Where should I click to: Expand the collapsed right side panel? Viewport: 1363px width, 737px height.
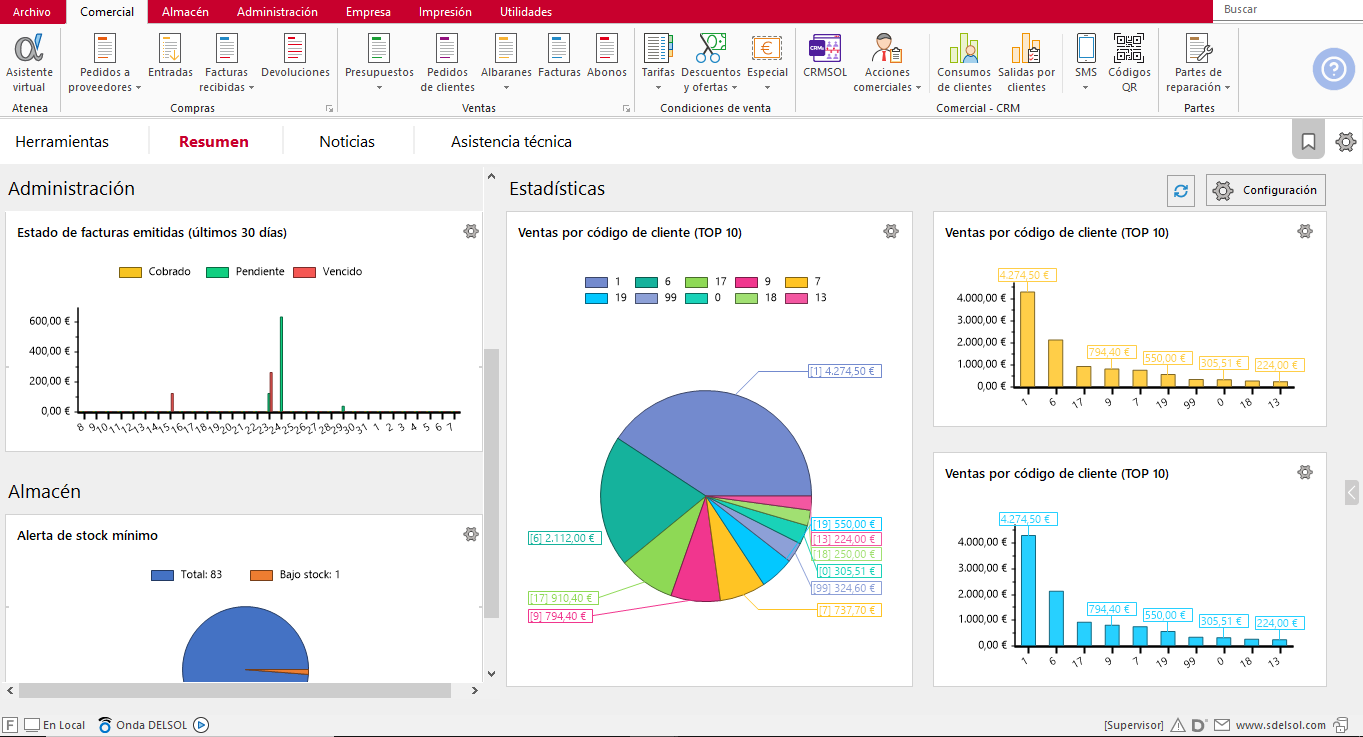[x=1352, y=492]
